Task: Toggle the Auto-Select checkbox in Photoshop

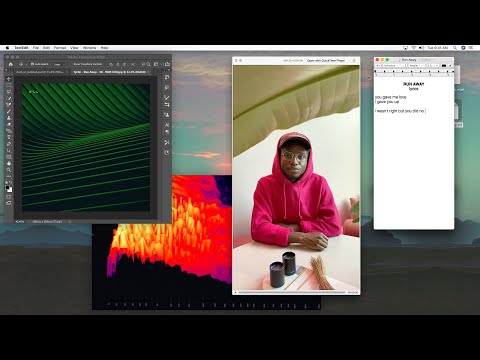Action: (x=32, y=64)
